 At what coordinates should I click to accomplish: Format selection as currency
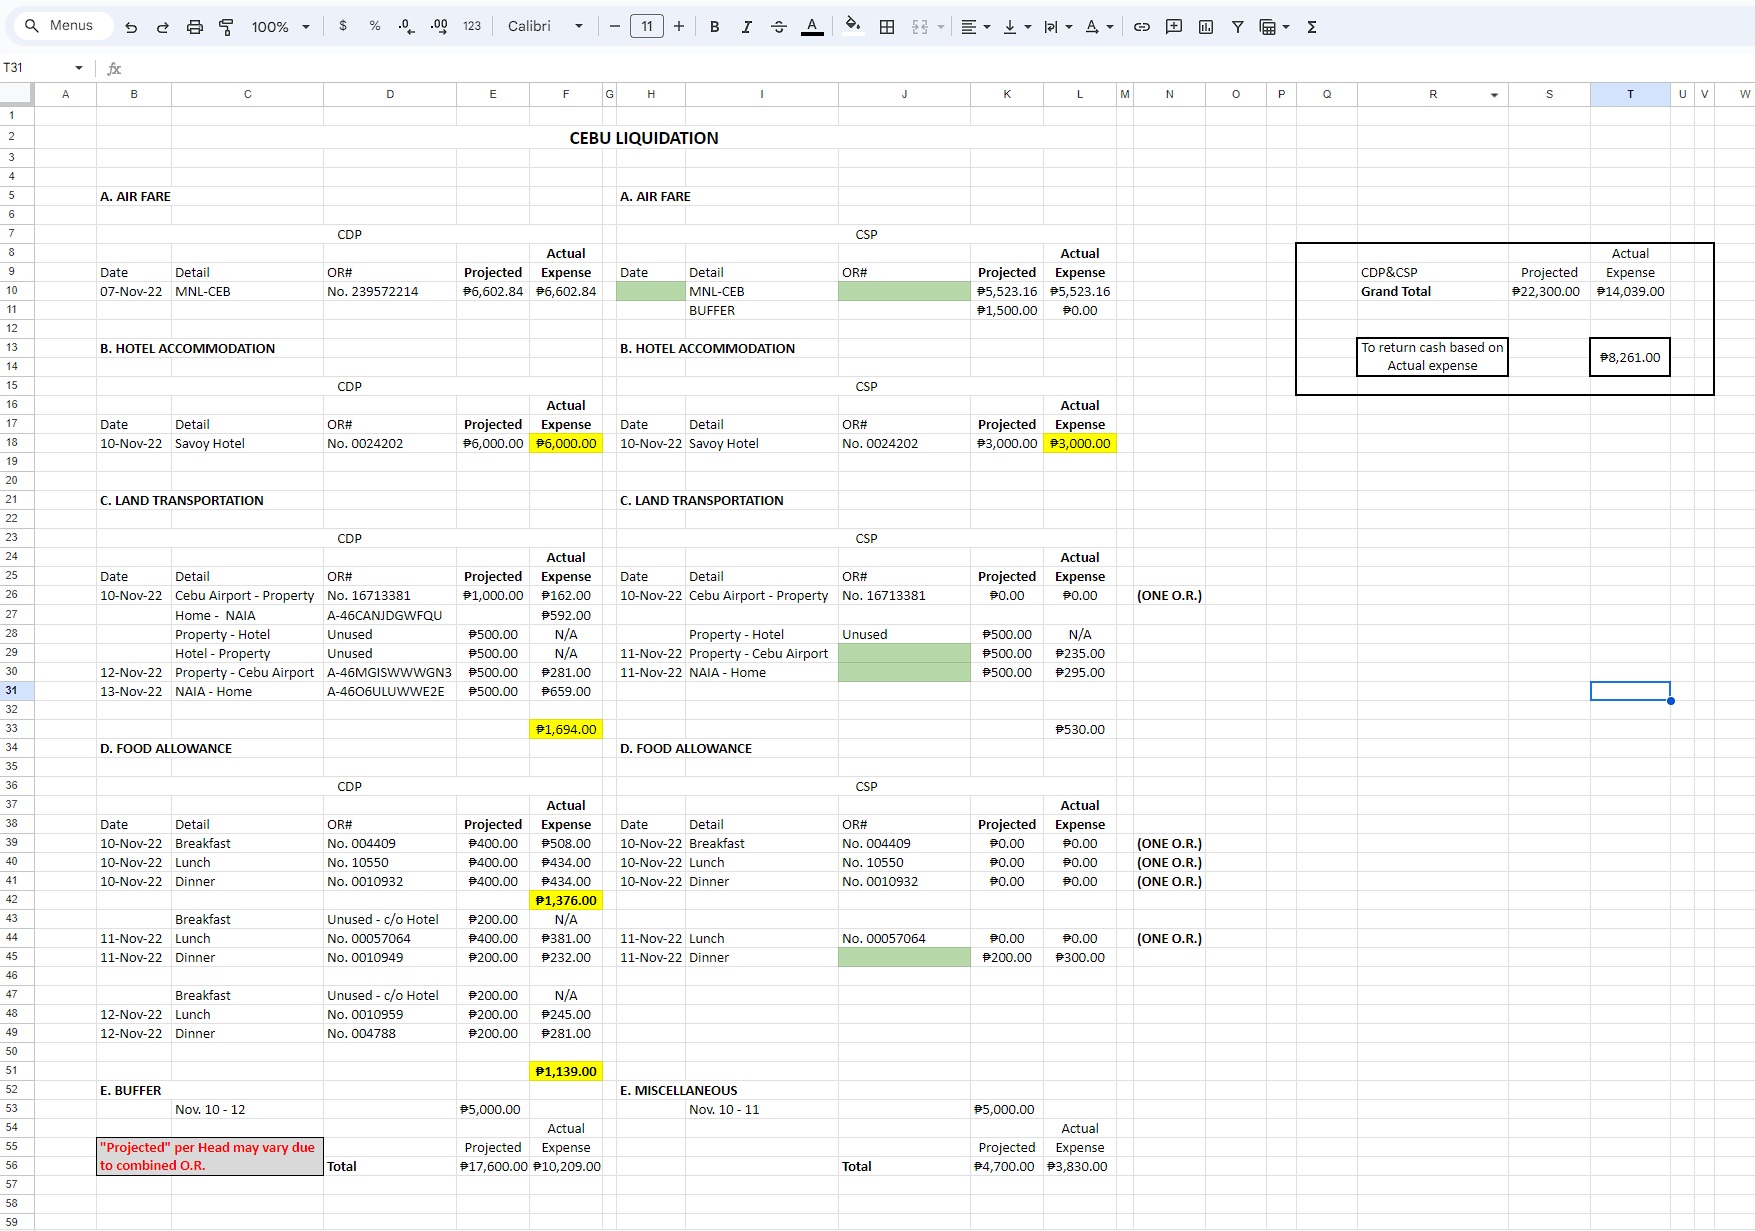pos(343,26)
